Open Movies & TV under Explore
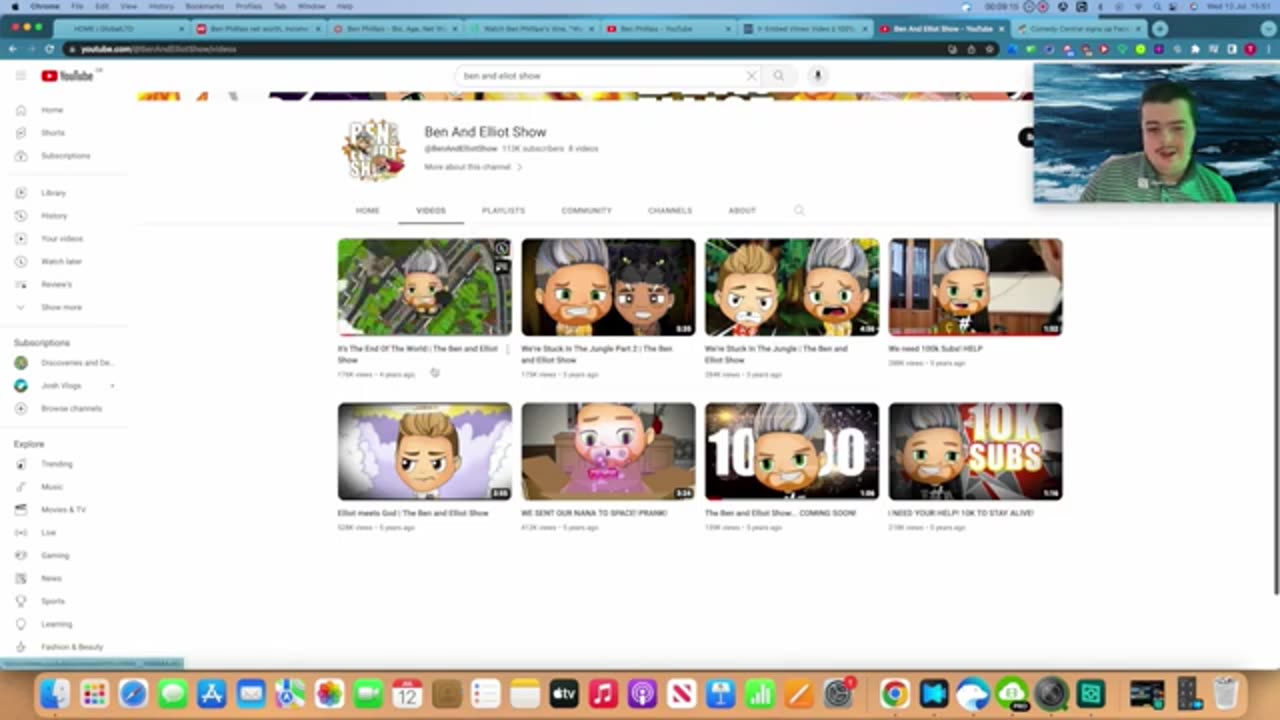The width and height of the screenshot is (1280, 720). pyautogui.click(x=65, y=510)
